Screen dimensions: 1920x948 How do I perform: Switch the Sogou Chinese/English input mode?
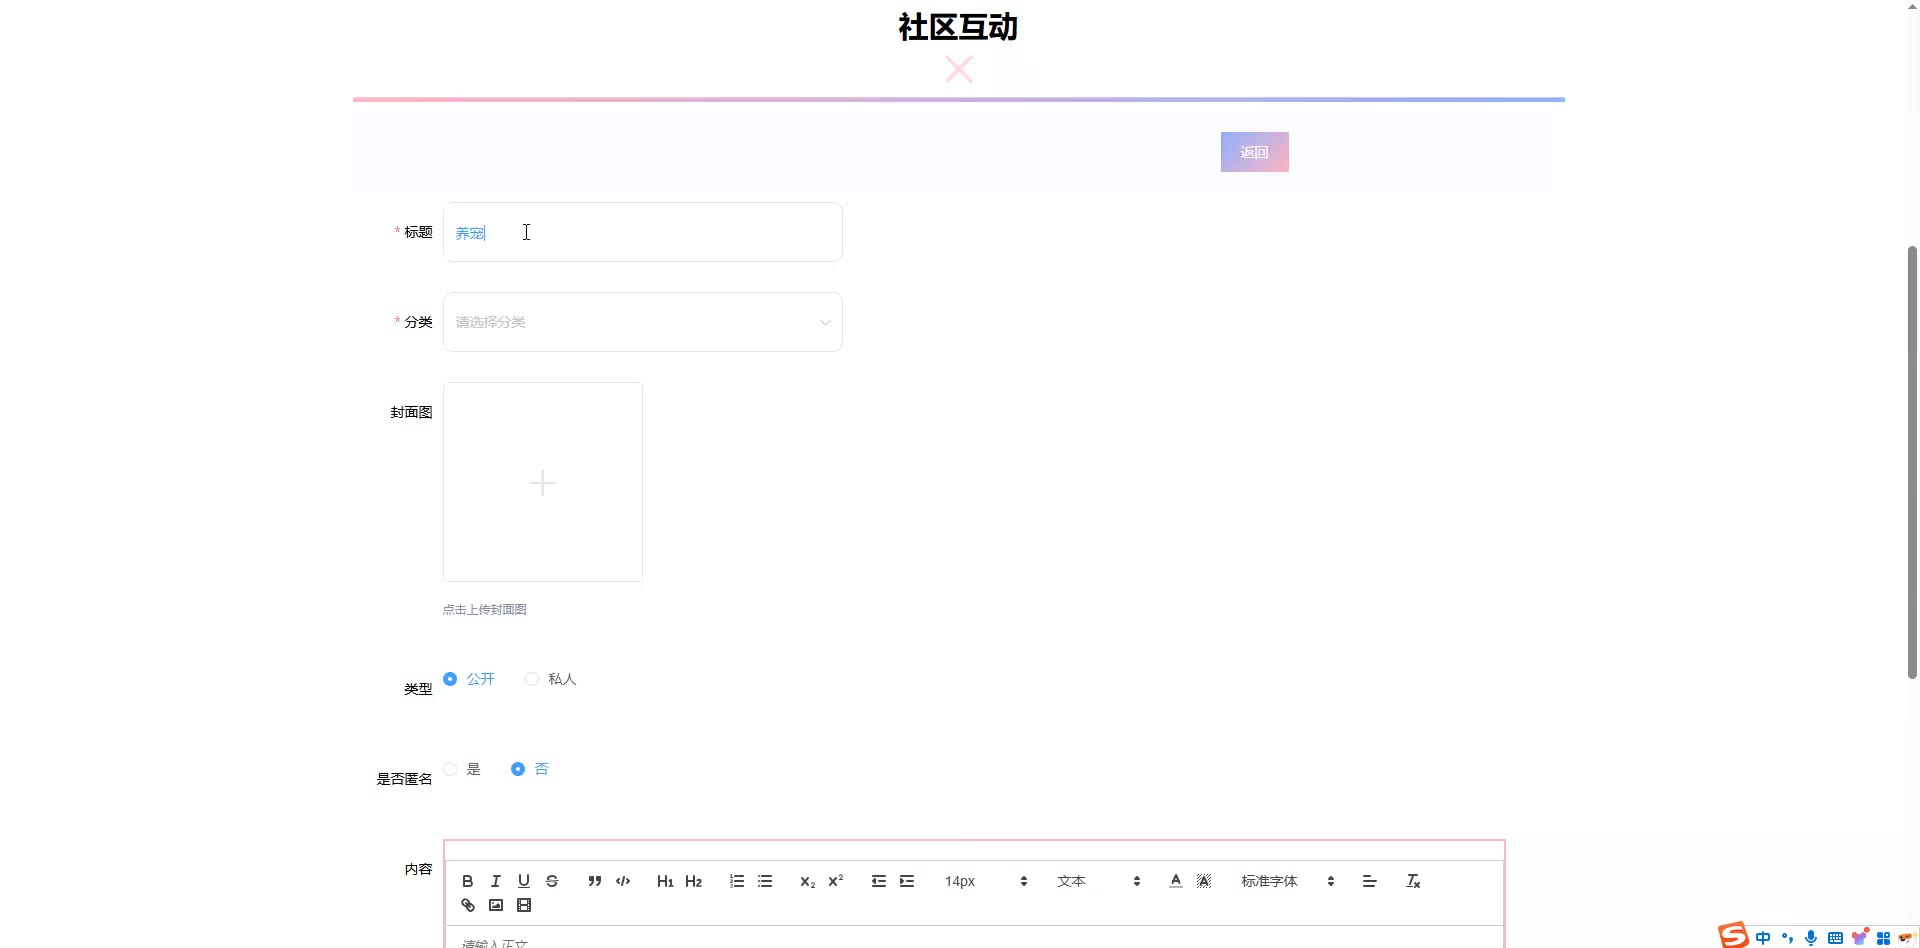[x=1763, y=938]
